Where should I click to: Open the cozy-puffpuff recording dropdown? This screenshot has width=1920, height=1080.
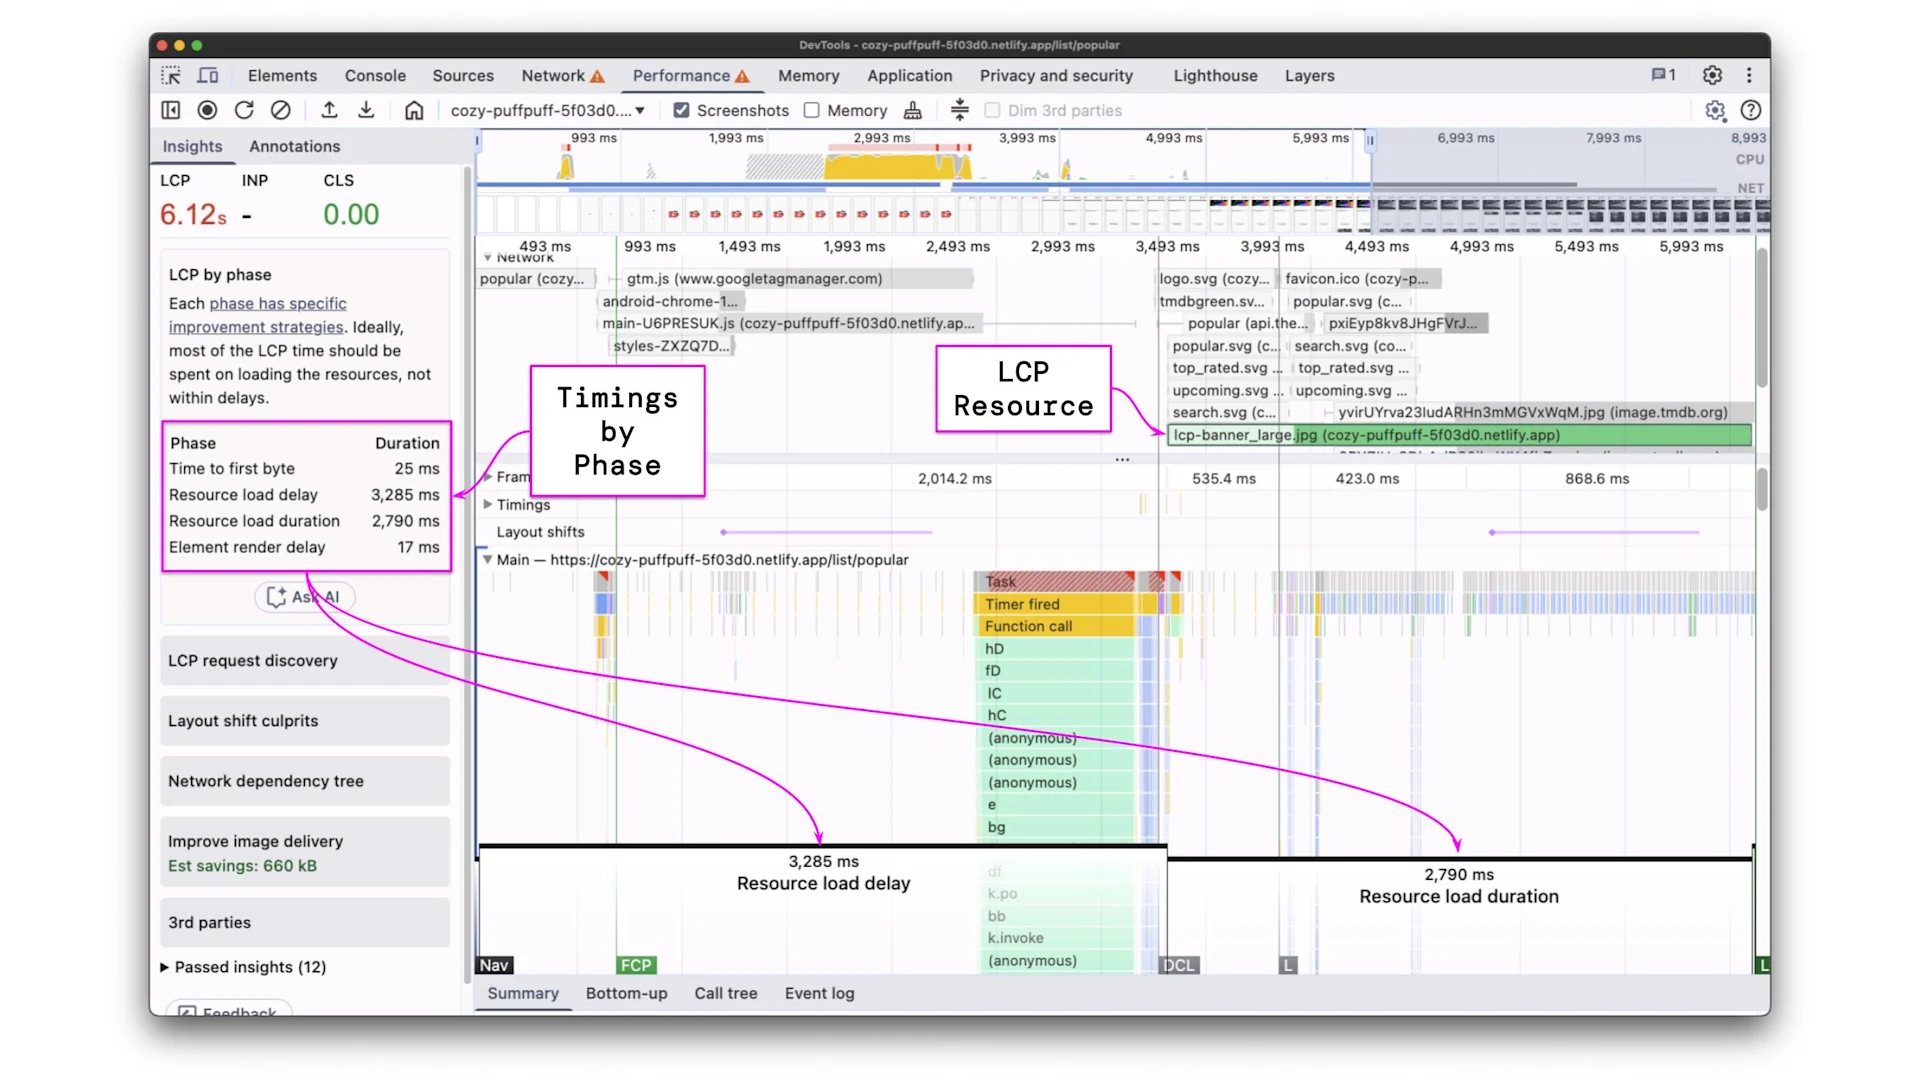click(x=547, y=110)
